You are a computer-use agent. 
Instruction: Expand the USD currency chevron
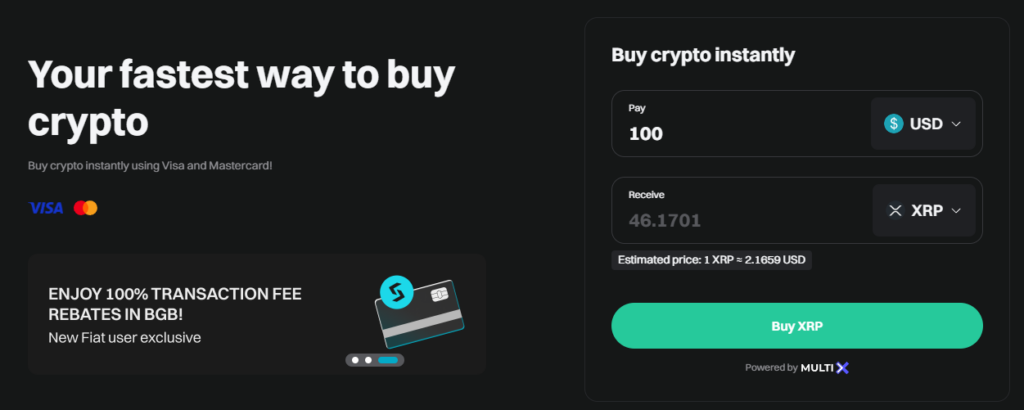coord(956,124)
